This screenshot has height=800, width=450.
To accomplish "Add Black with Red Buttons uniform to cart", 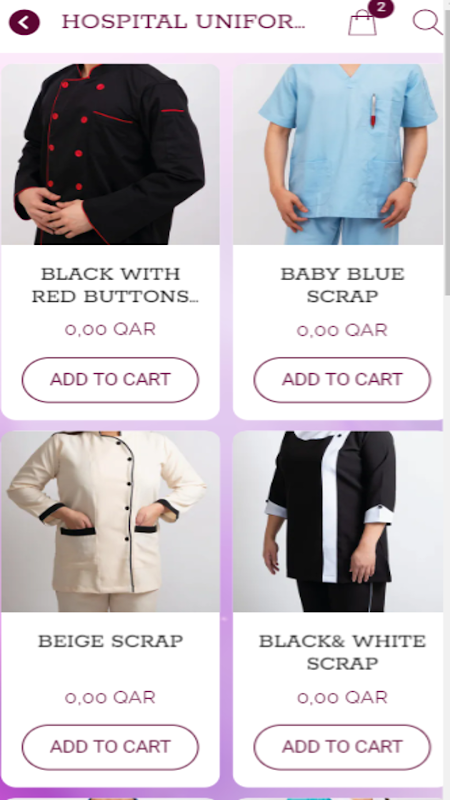I will coord(110,380).
